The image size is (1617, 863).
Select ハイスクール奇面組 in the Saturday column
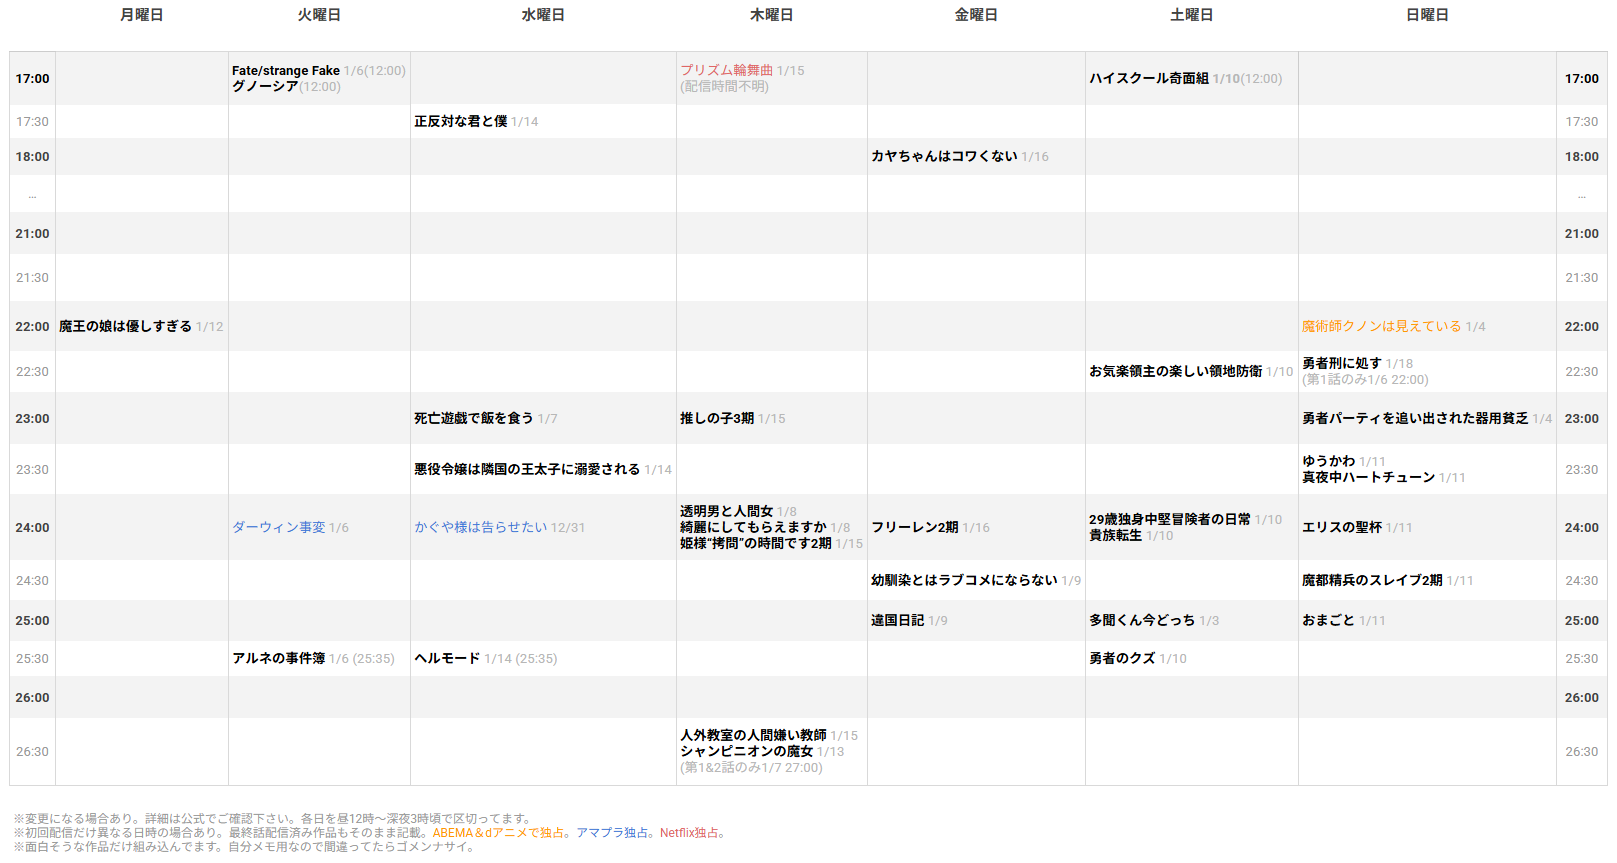coord(1148,79)
